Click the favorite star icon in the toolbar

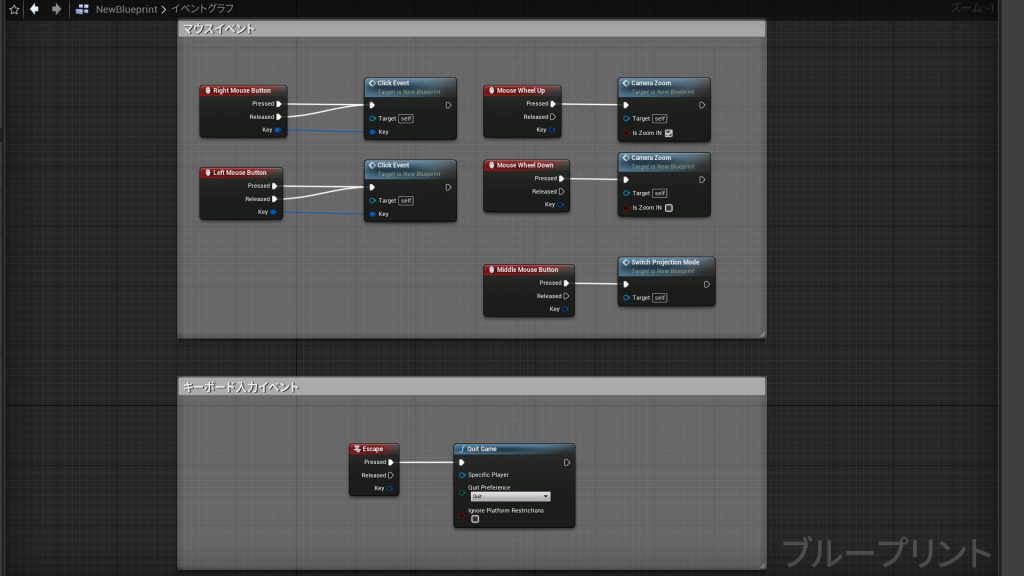click(x=14, y=9)
